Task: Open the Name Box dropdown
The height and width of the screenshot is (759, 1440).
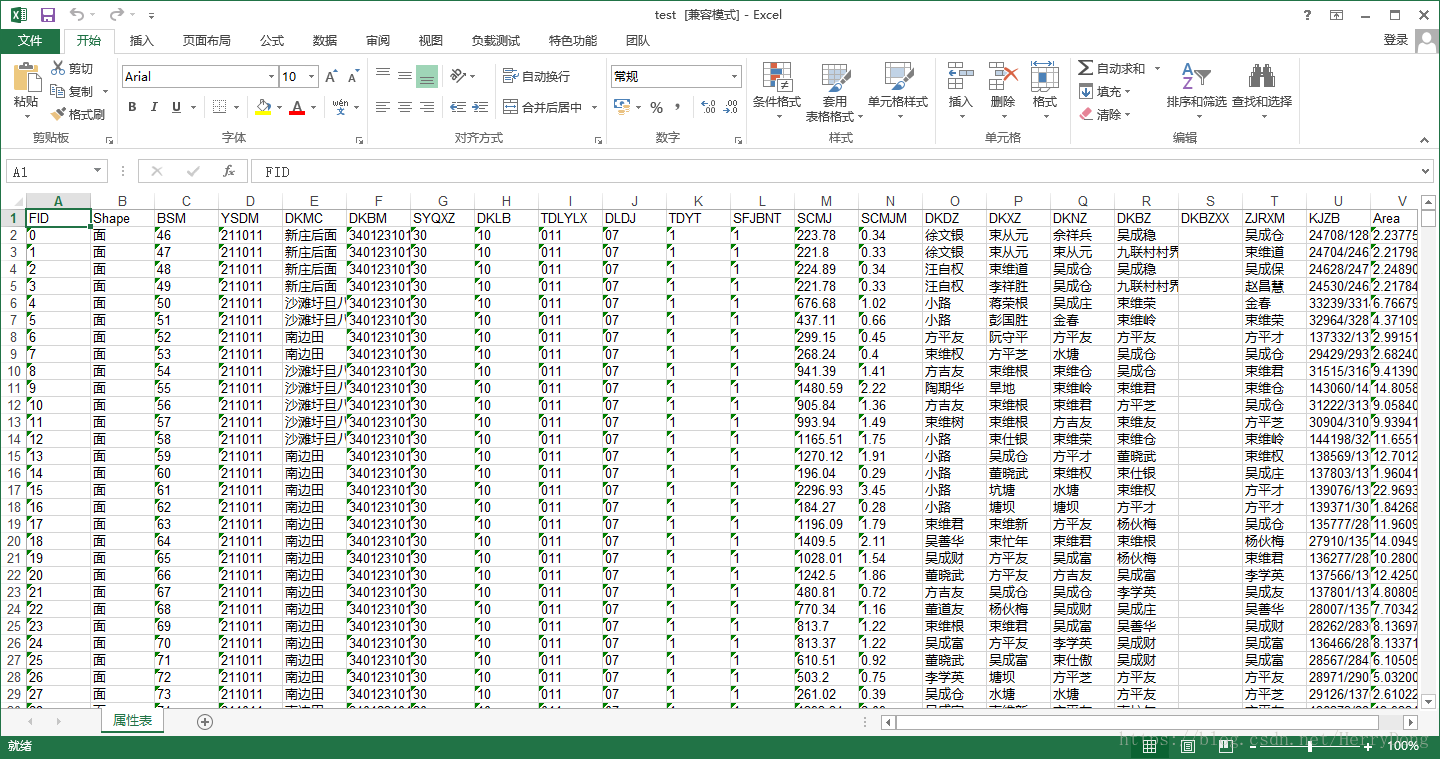Action: coord(97,172)
